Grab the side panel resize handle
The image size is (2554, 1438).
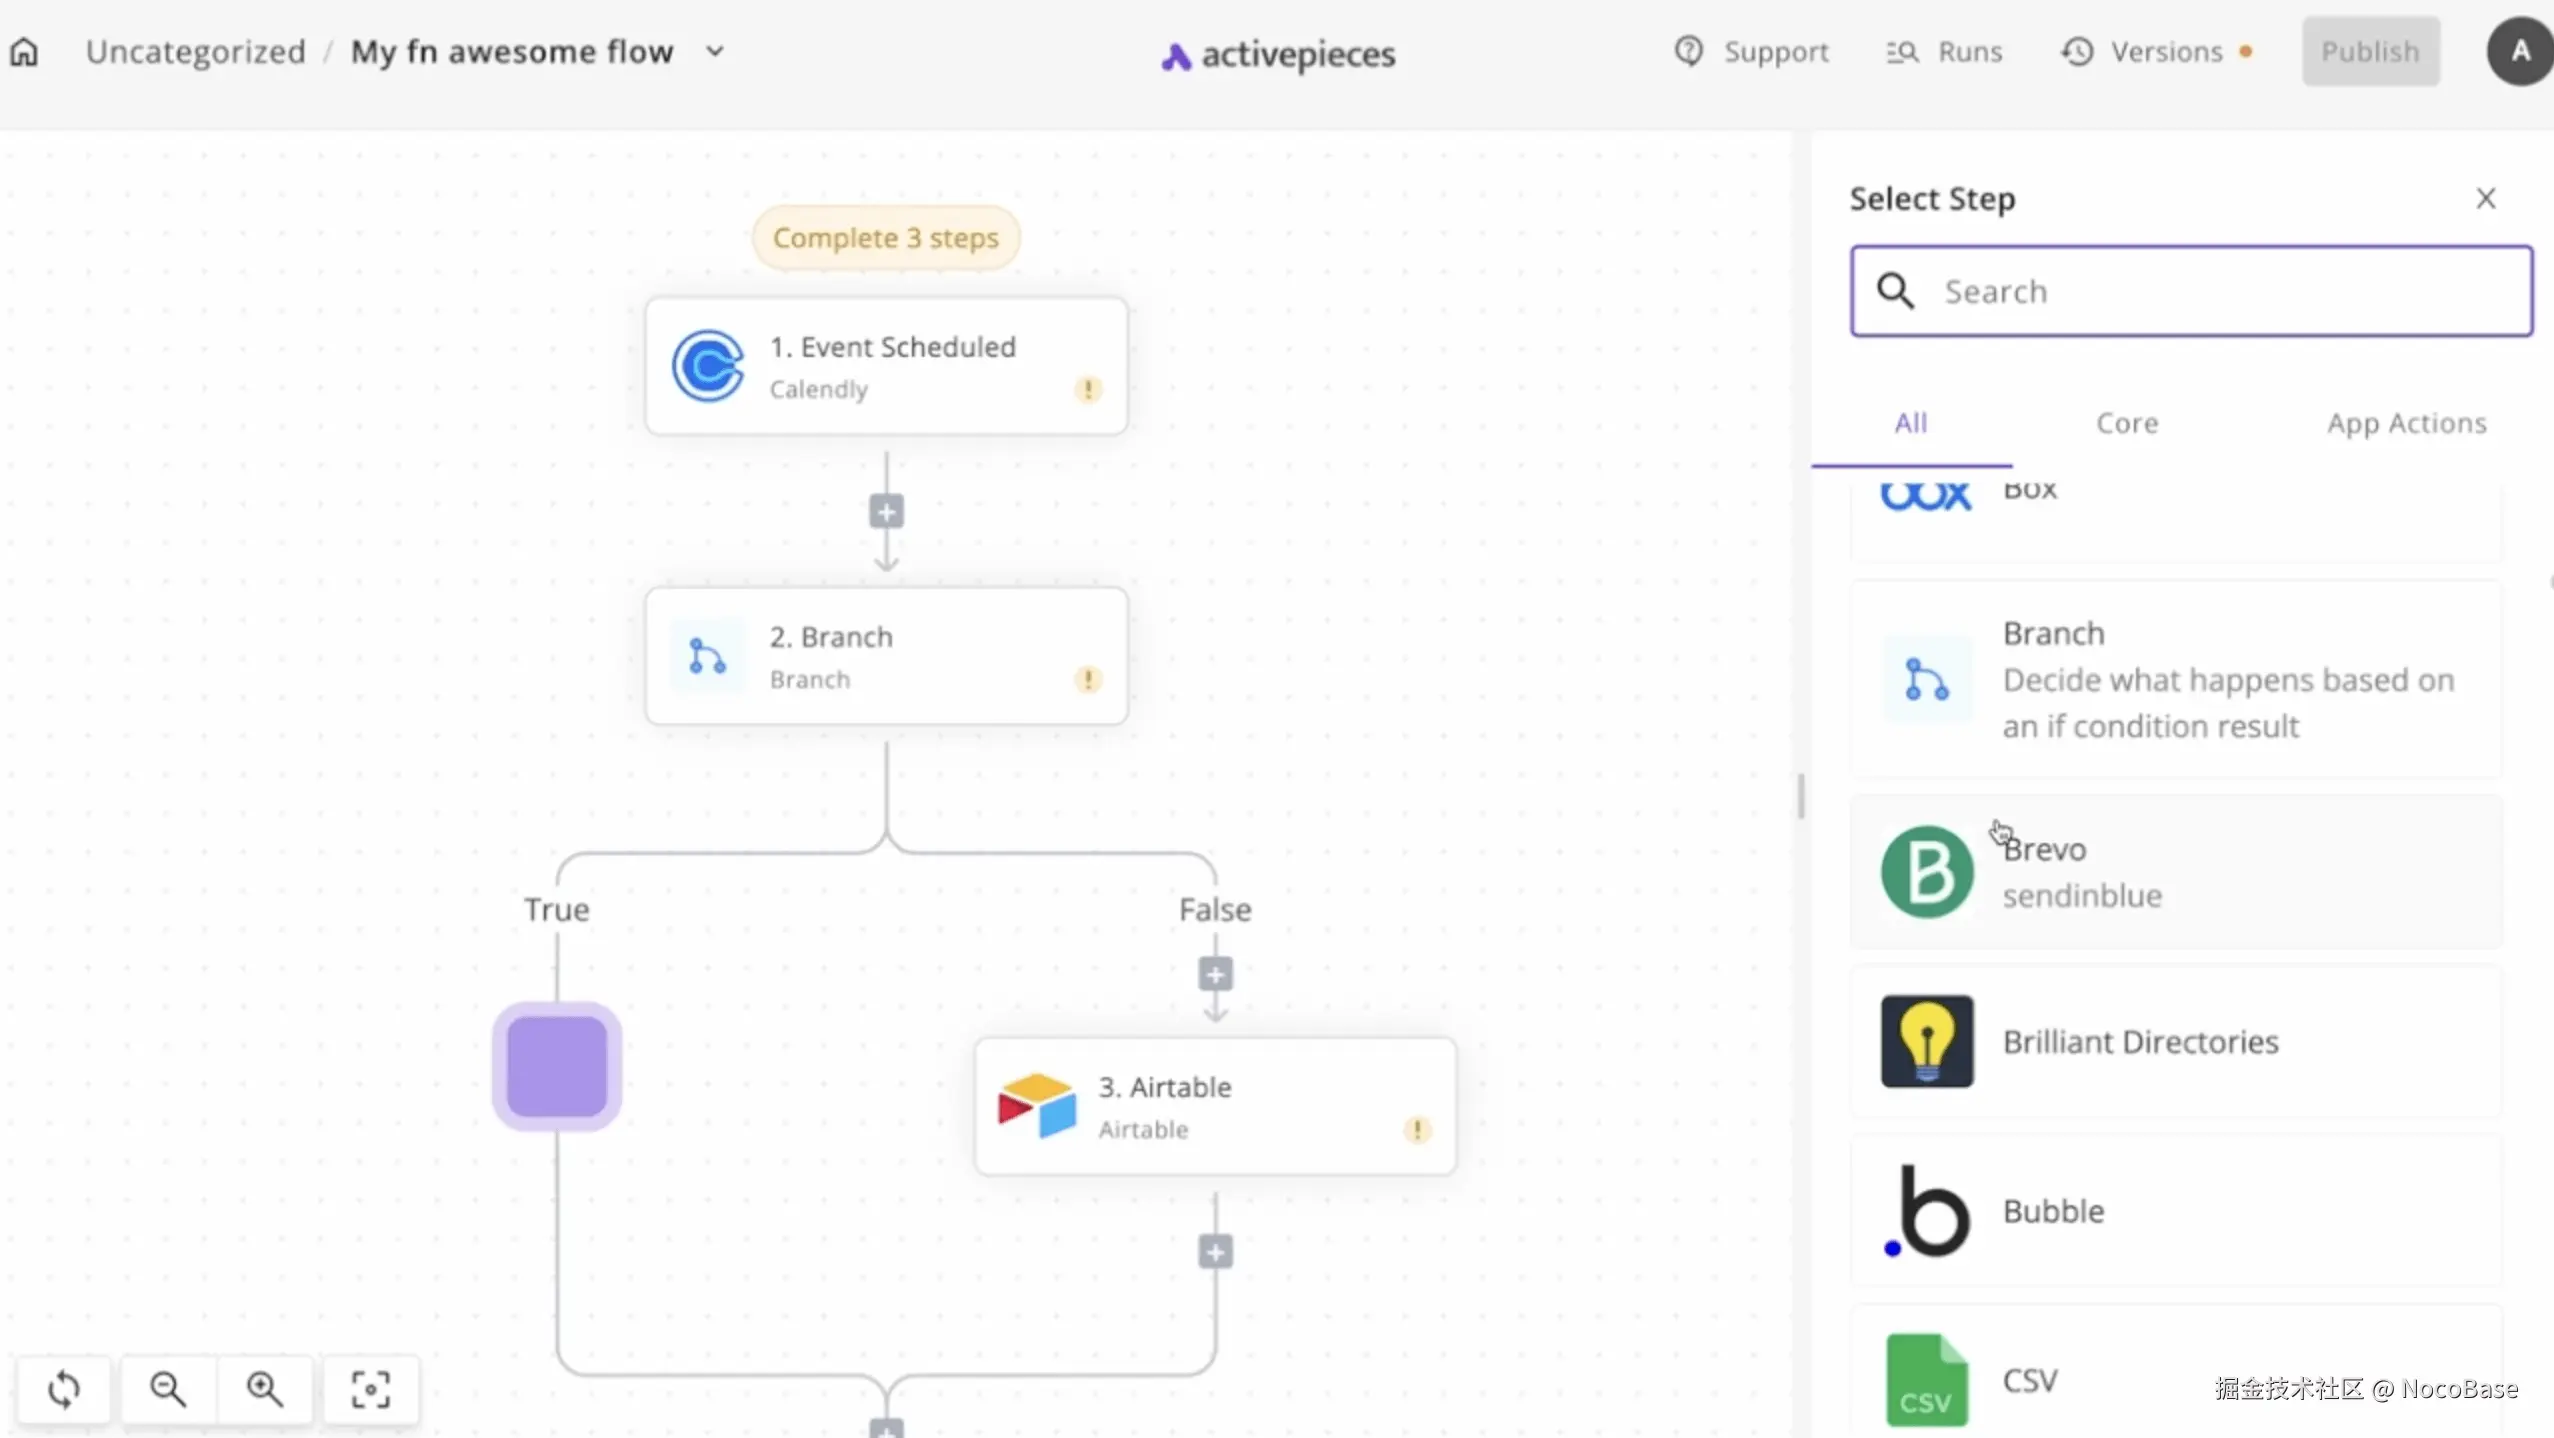1801,796
